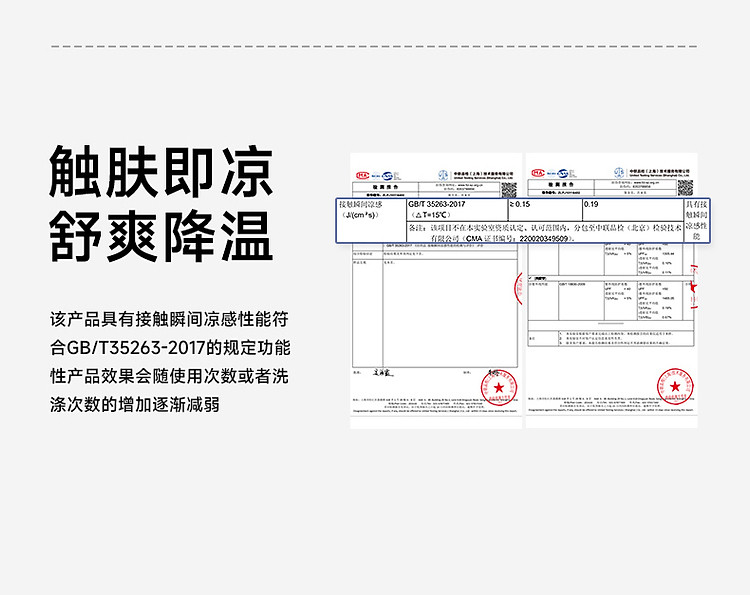Click the QR code on right report

point(684,188)
